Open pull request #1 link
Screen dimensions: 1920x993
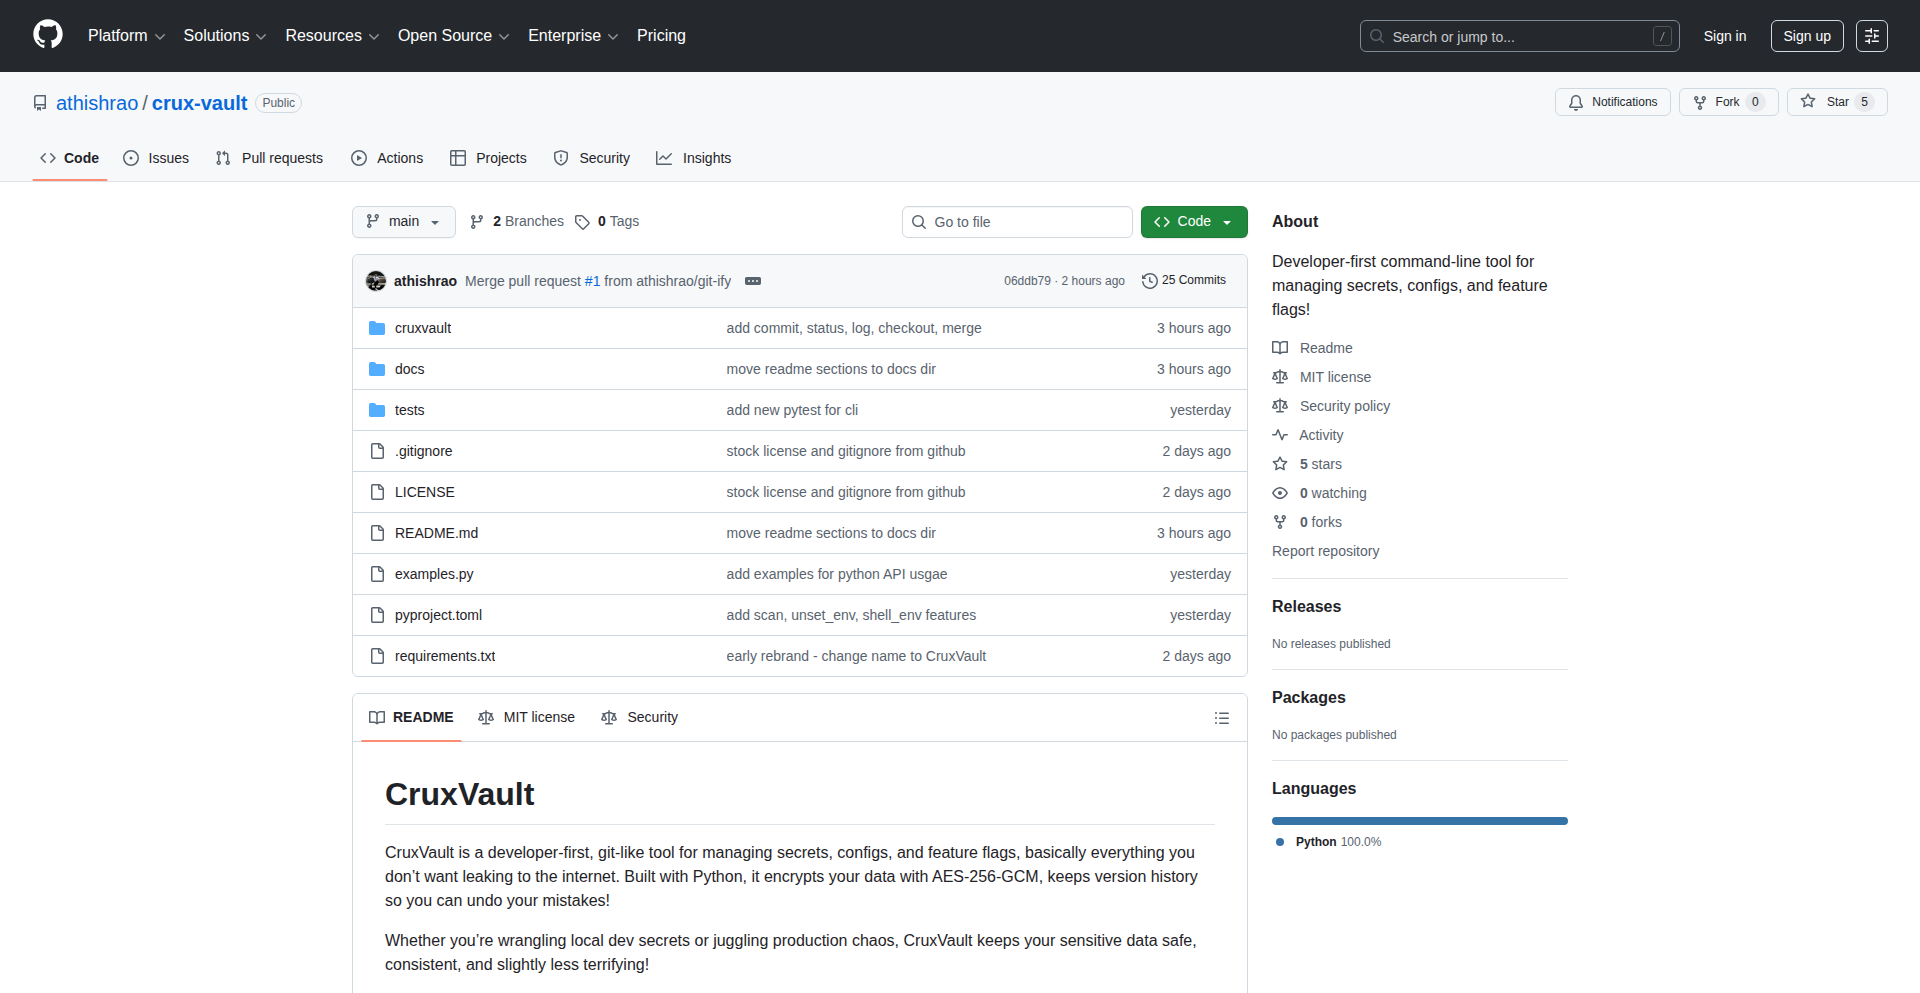(x=592, y=281)
